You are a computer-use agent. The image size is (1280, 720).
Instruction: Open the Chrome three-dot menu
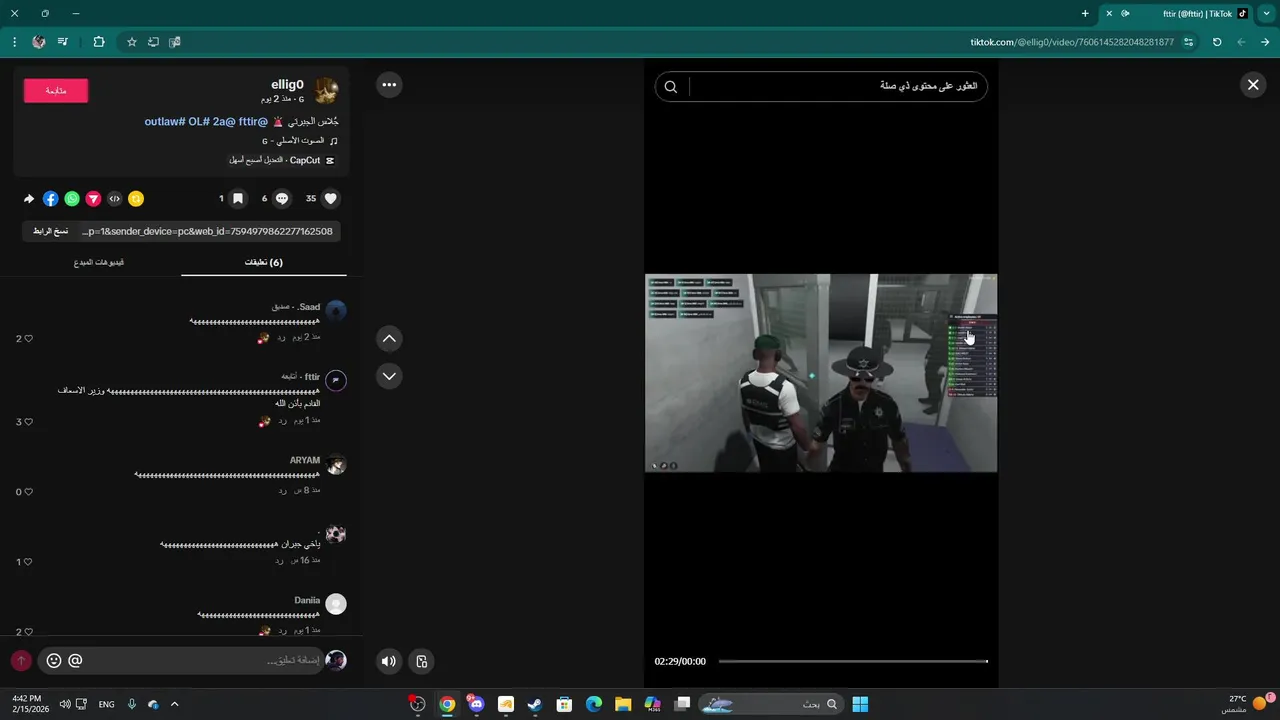[x=14, y=42]
